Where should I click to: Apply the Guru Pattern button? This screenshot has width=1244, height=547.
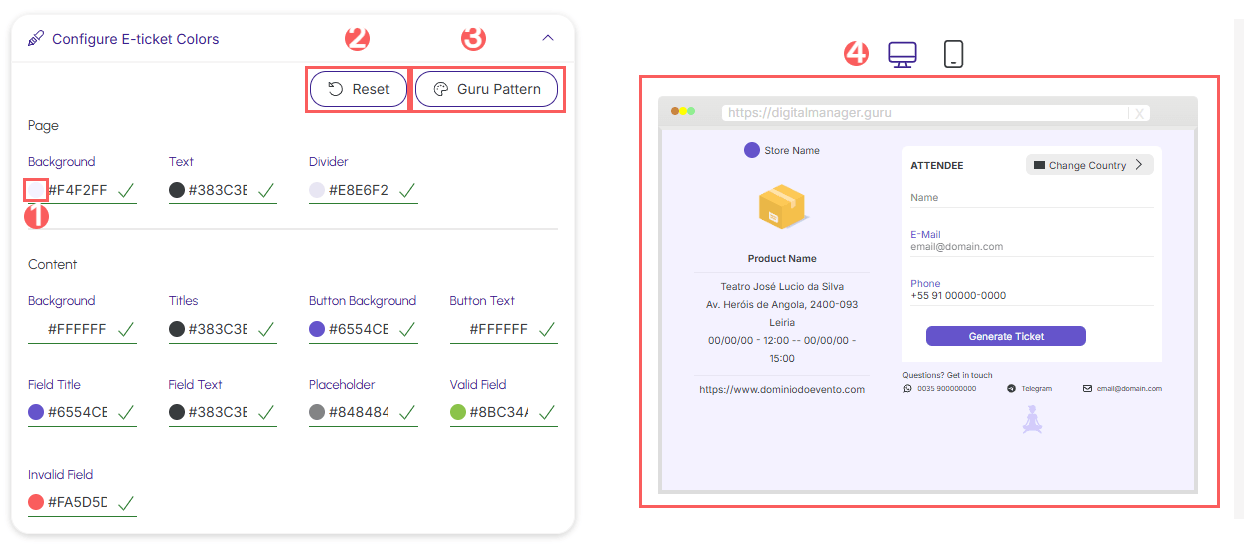click(487, 89)
